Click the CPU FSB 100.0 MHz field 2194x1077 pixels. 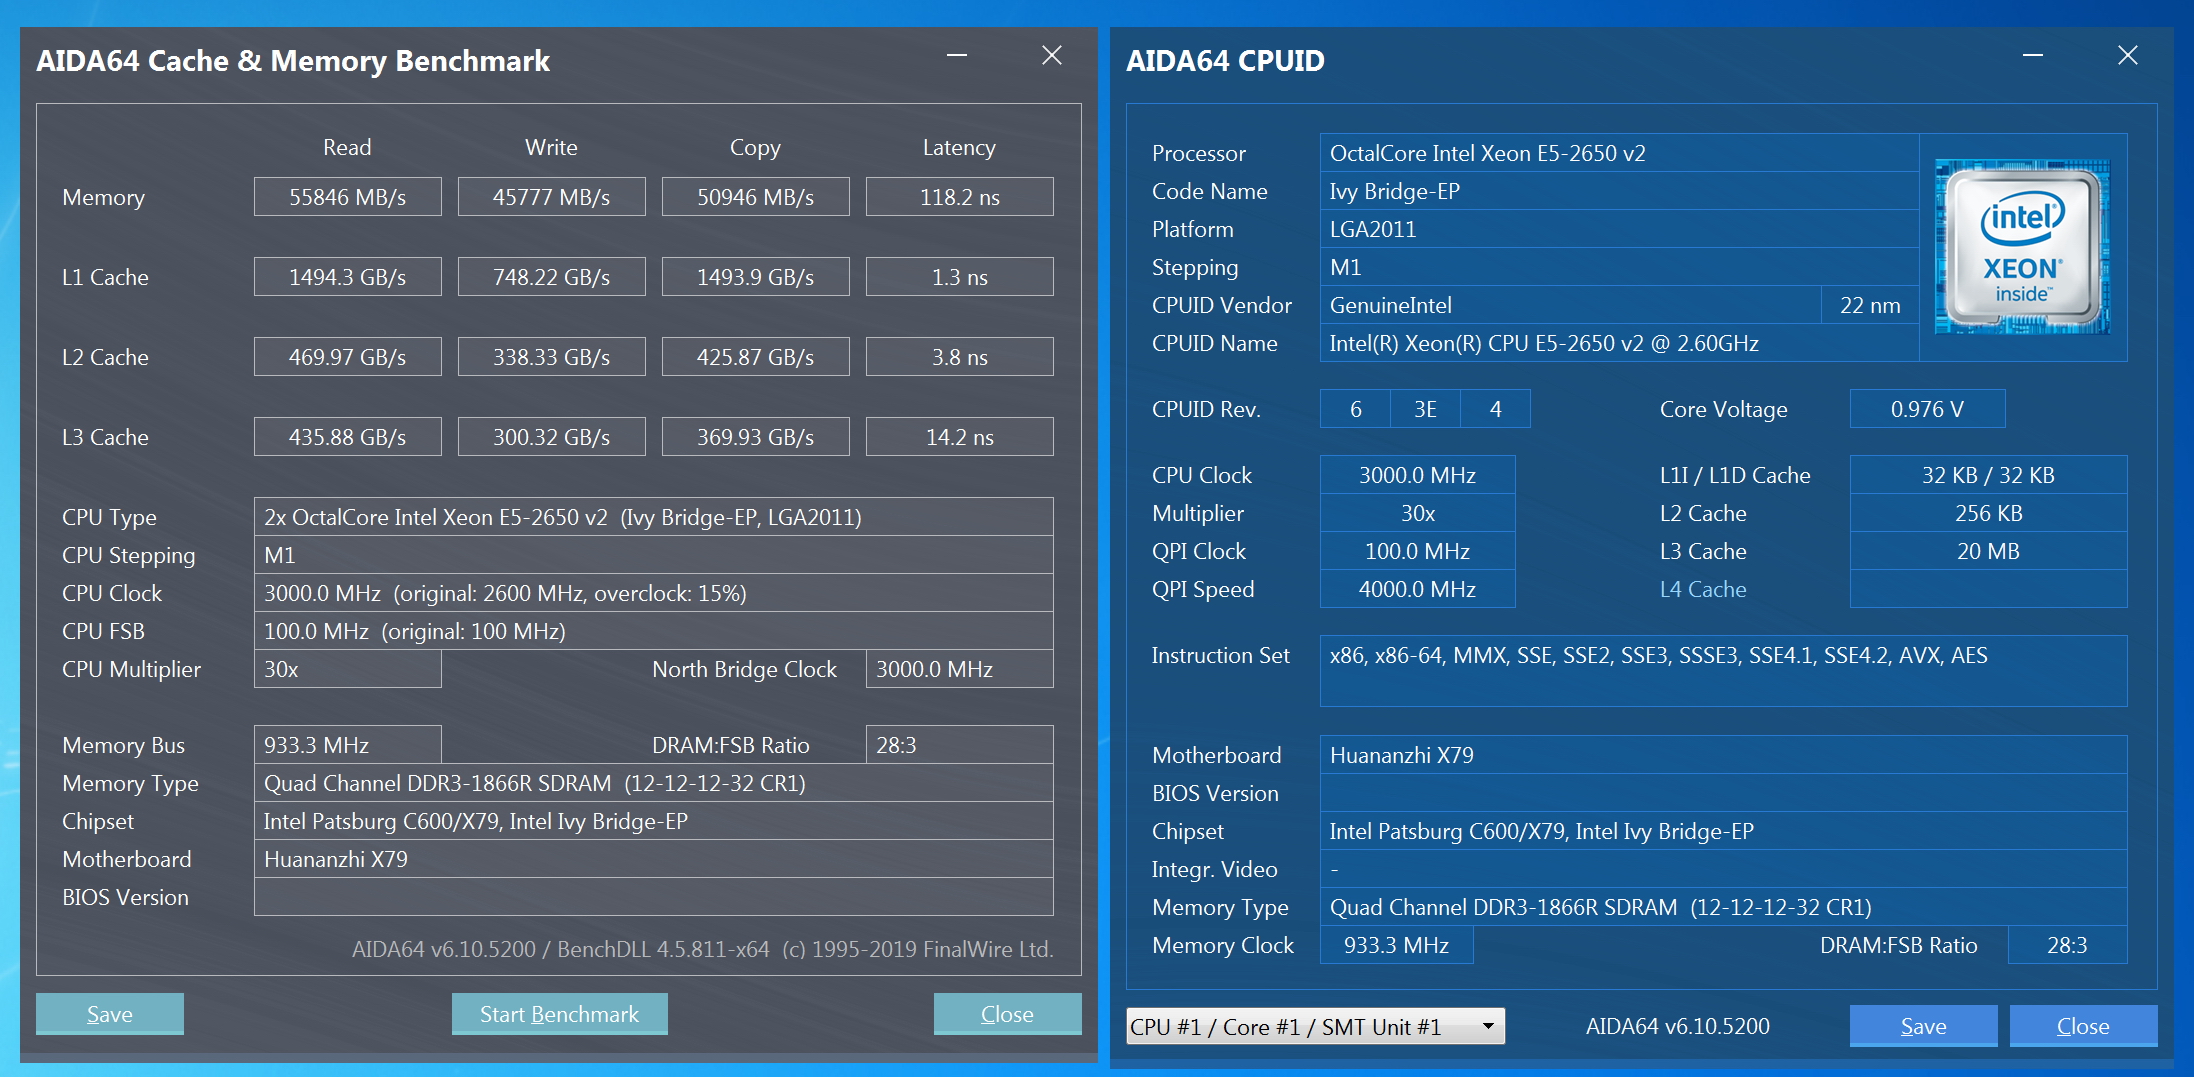pyautogui.click(x=654, y=631)
